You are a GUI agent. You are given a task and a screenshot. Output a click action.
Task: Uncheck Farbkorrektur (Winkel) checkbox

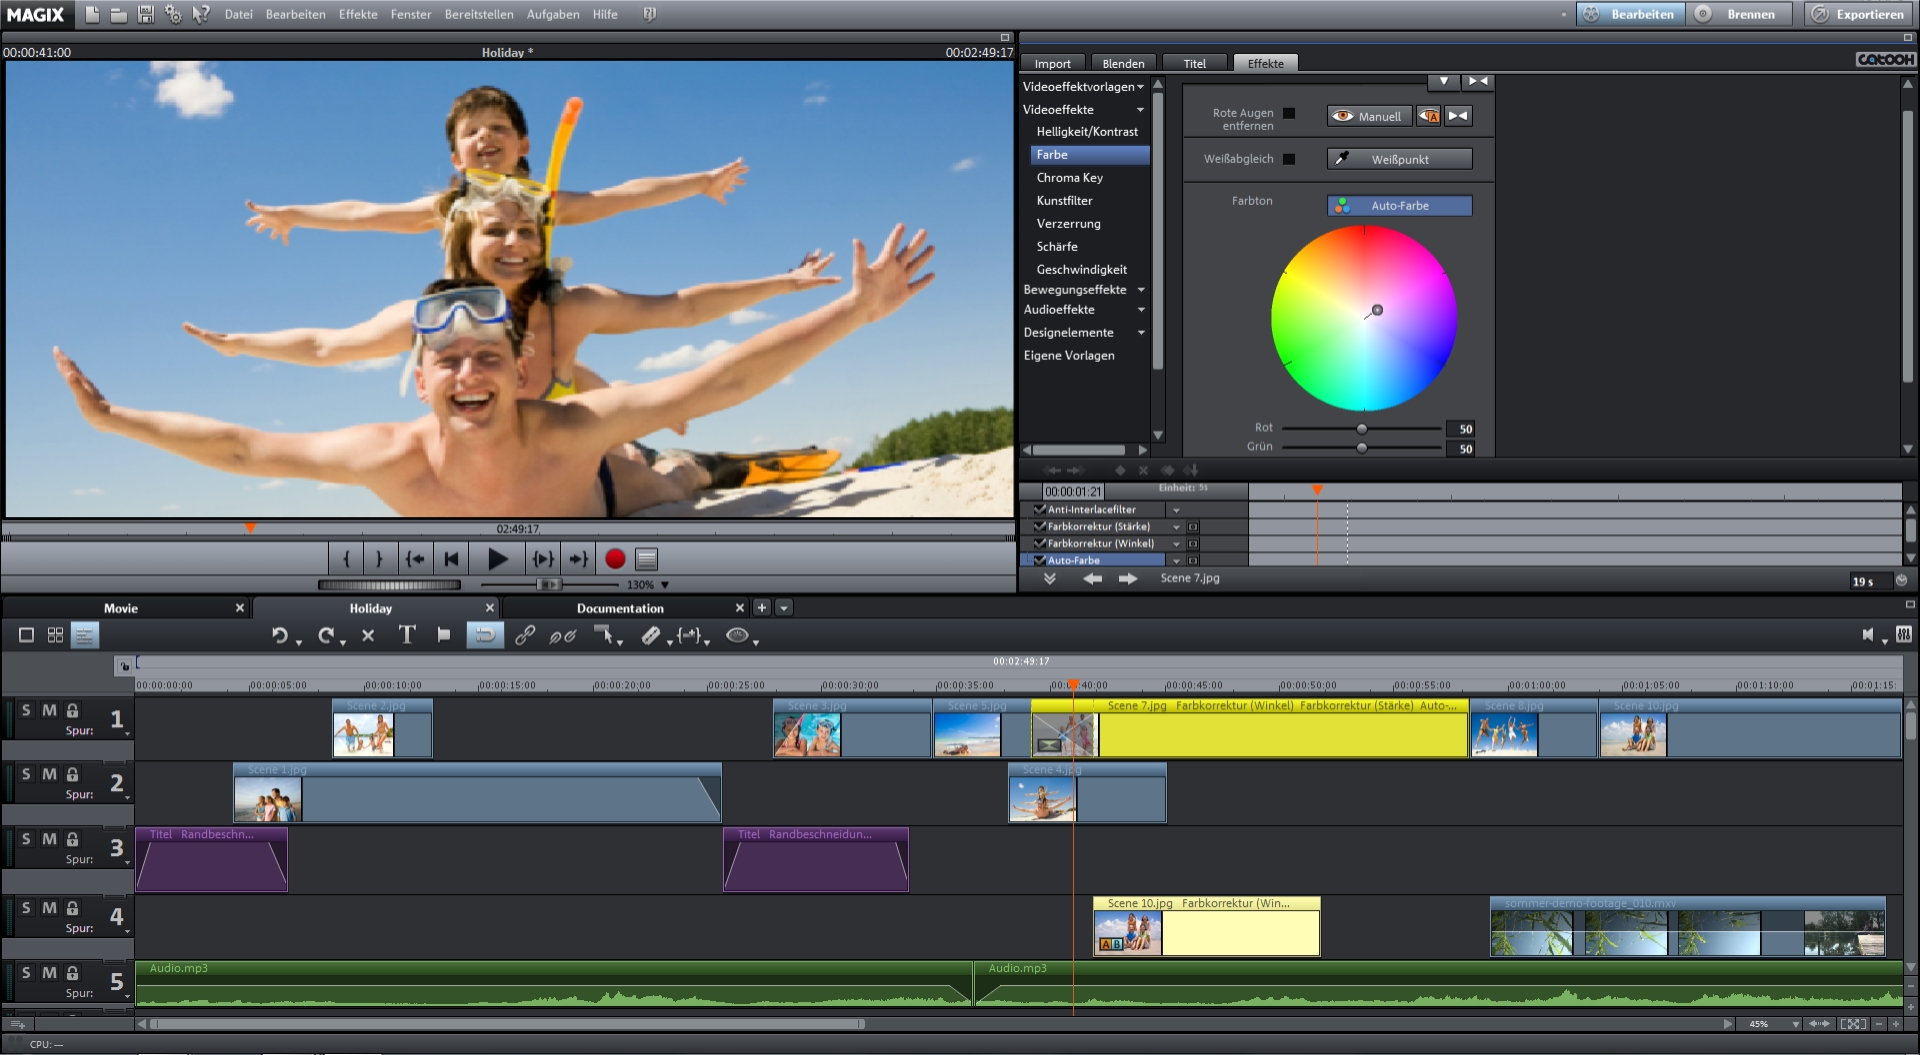[1040, 543]
